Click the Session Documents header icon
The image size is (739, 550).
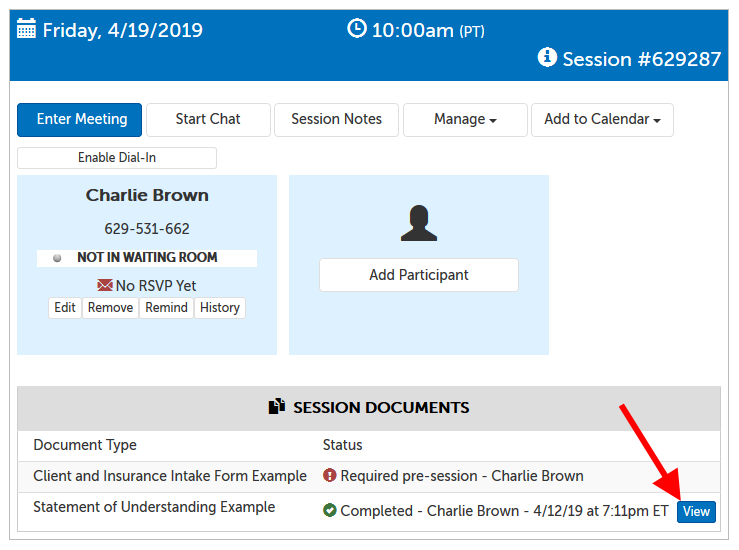point(277,407)
